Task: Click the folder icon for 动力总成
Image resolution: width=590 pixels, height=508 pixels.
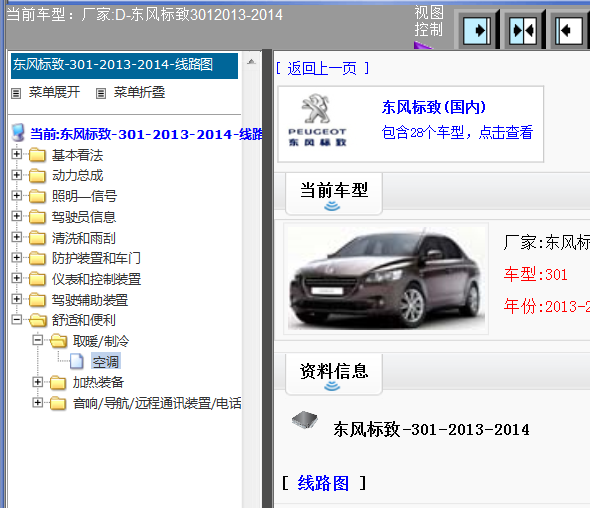Action: click(37, 175)
